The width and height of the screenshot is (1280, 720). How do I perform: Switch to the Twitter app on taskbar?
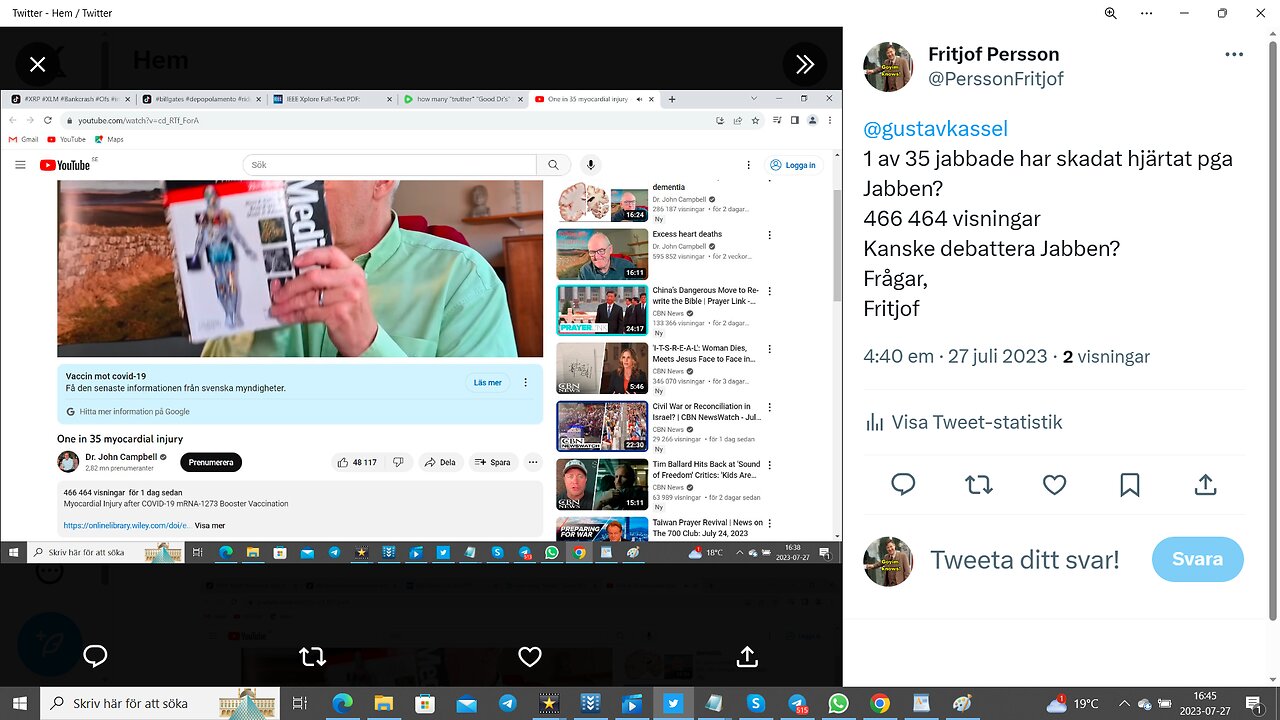pos(672,703)
